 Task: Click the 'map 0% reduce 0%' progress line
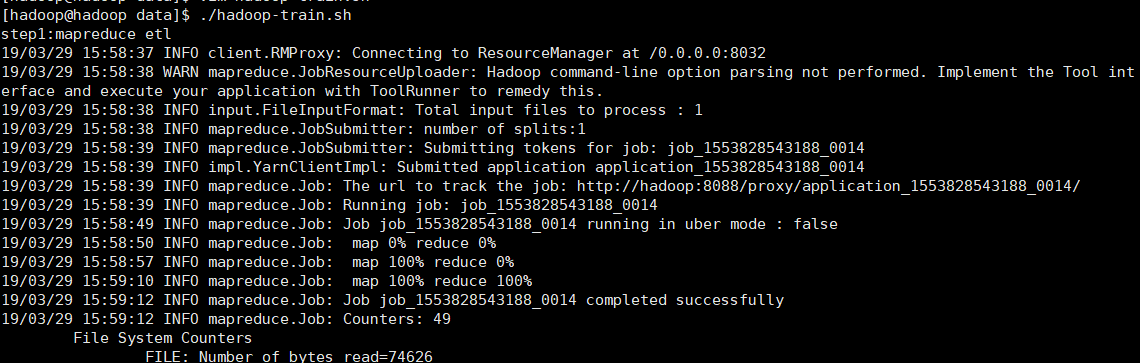tap(424, 243)
